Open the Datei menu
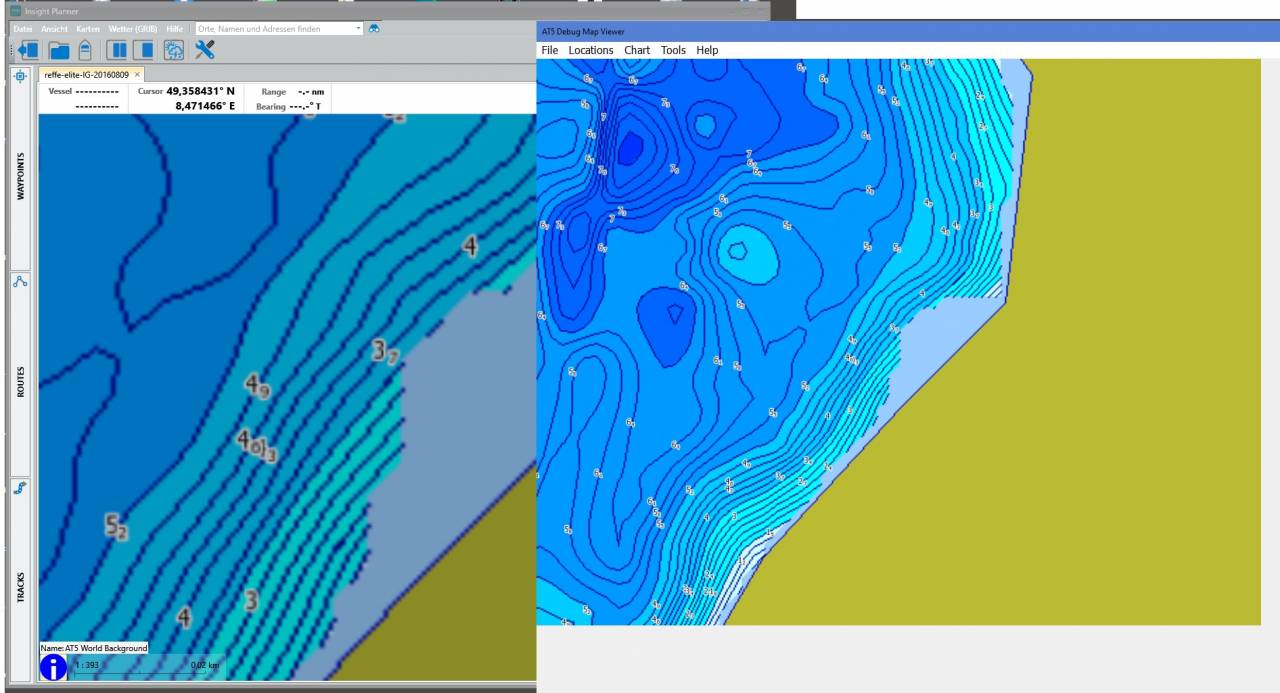This screenshot has width=1280, height=693. pyautogui.click(x=23, y=29)
